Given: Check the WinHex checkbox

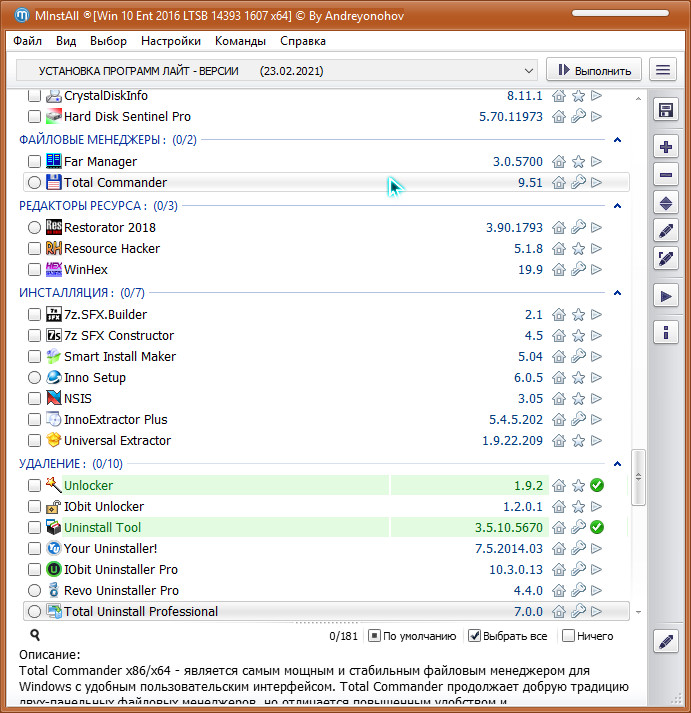Looking at the screenshot, I should 34,270.
